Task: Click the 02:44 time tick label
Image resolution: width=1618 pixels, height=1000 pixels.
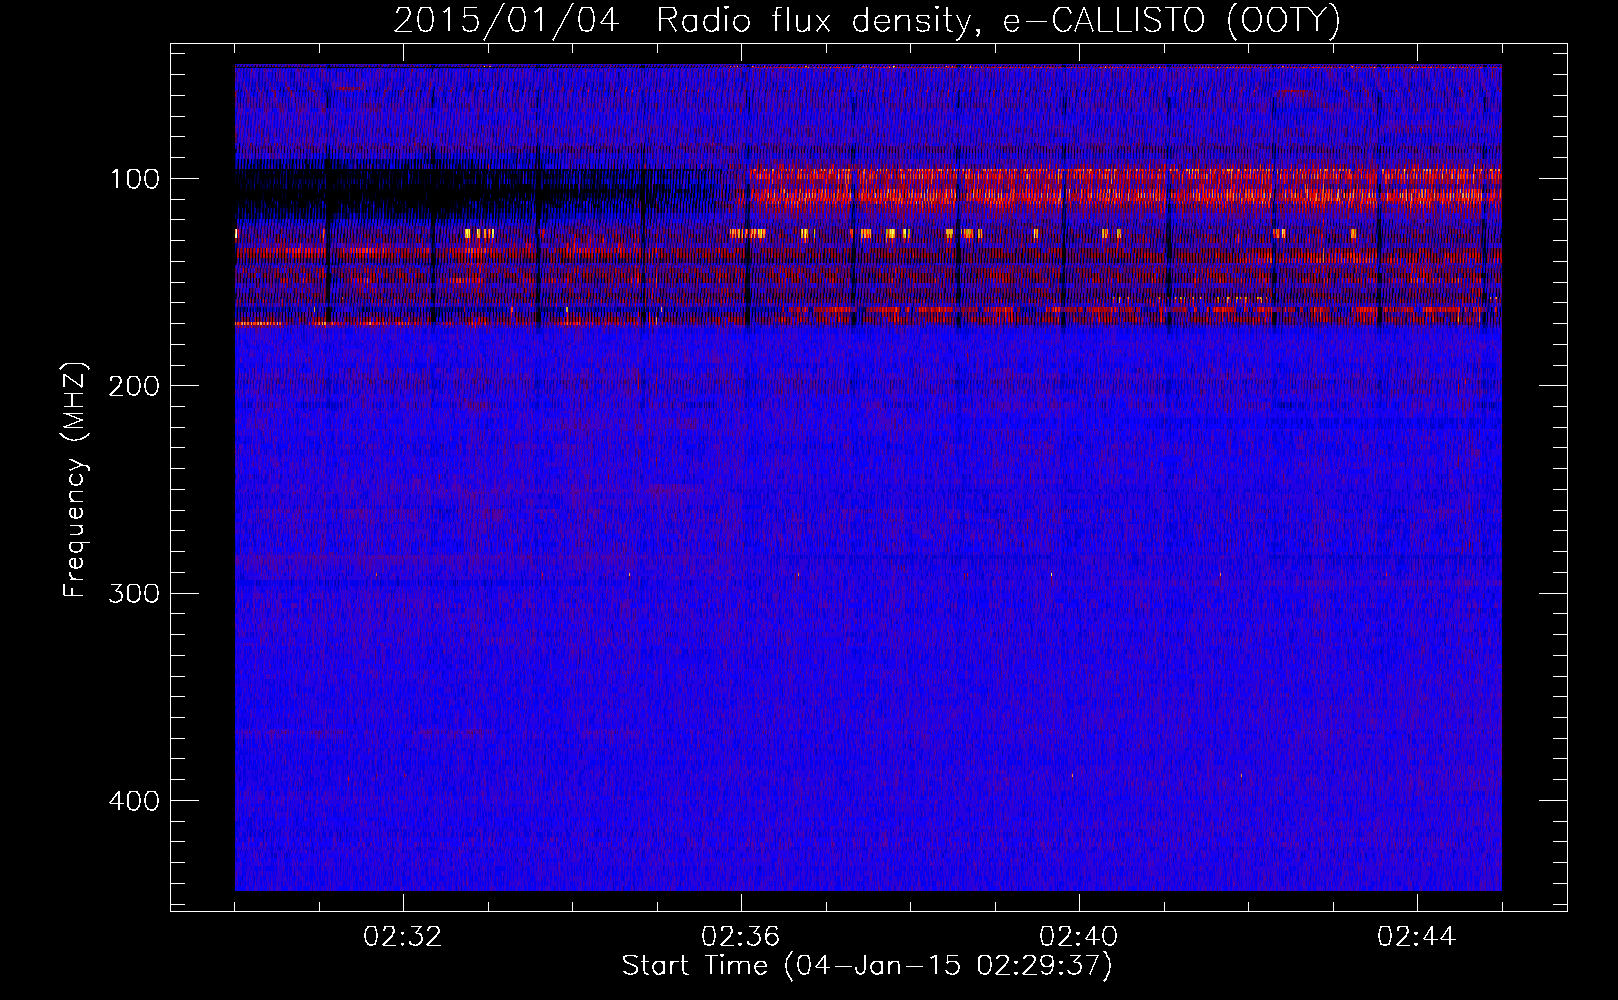Action: (1417, 937)
